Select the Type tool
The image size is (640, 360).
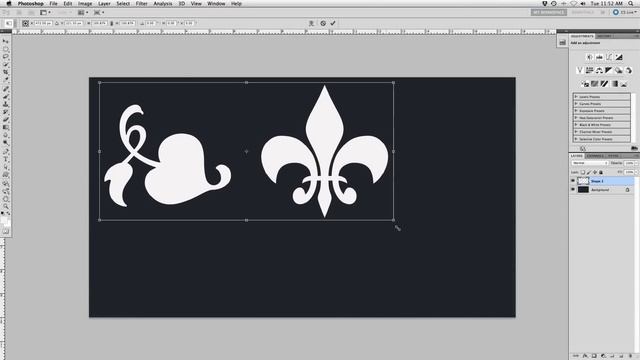[x=6, y=158]
